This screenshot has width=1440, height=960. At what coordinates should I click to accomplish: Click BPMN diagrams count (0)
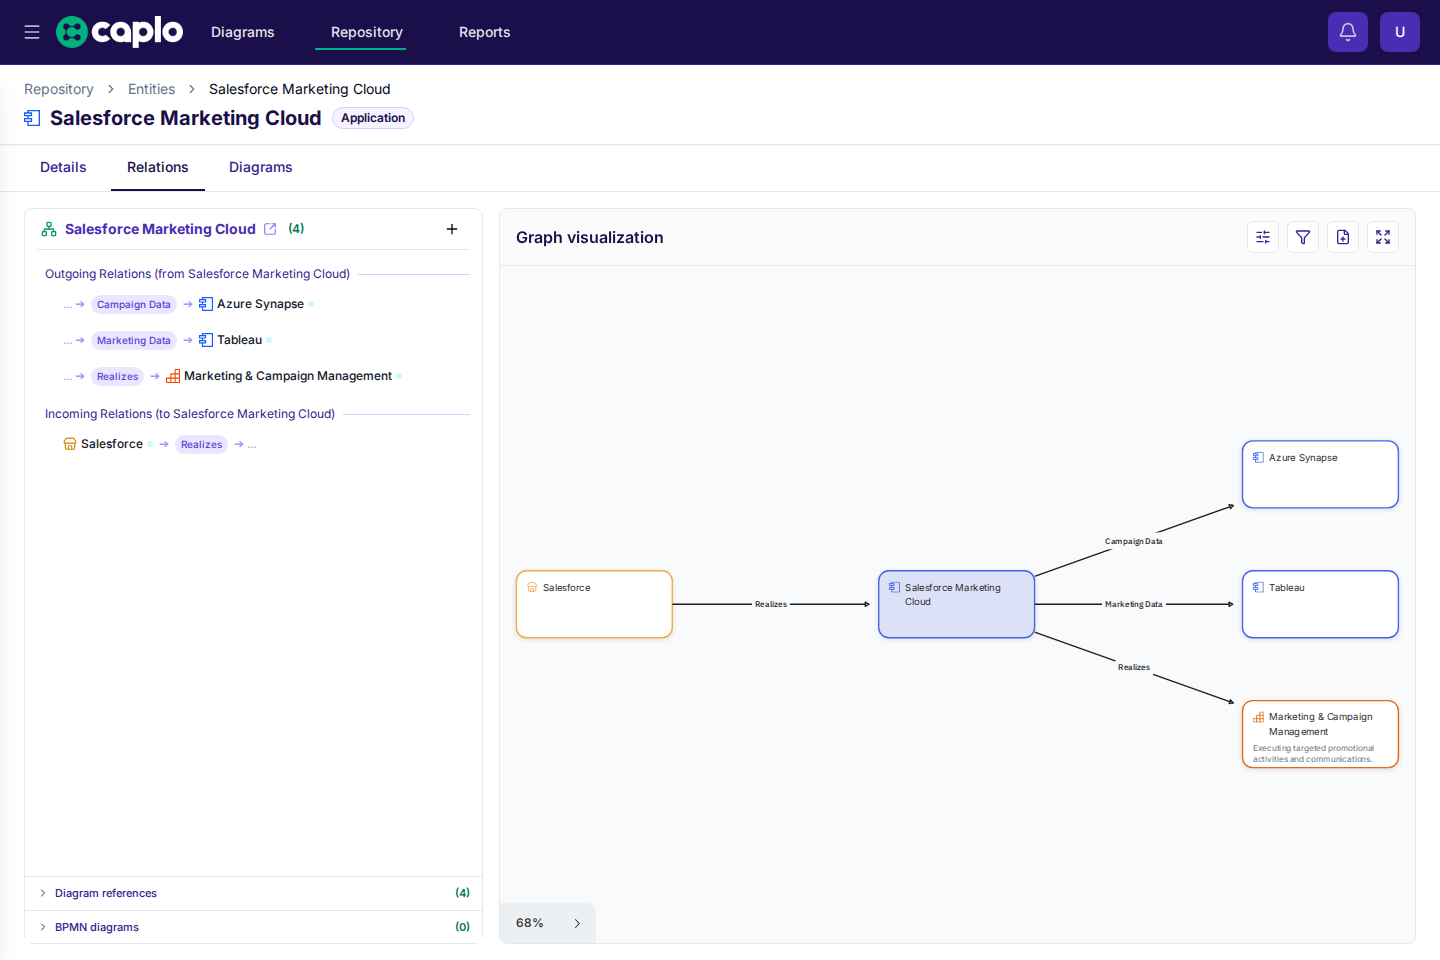[x=462, y=927]
